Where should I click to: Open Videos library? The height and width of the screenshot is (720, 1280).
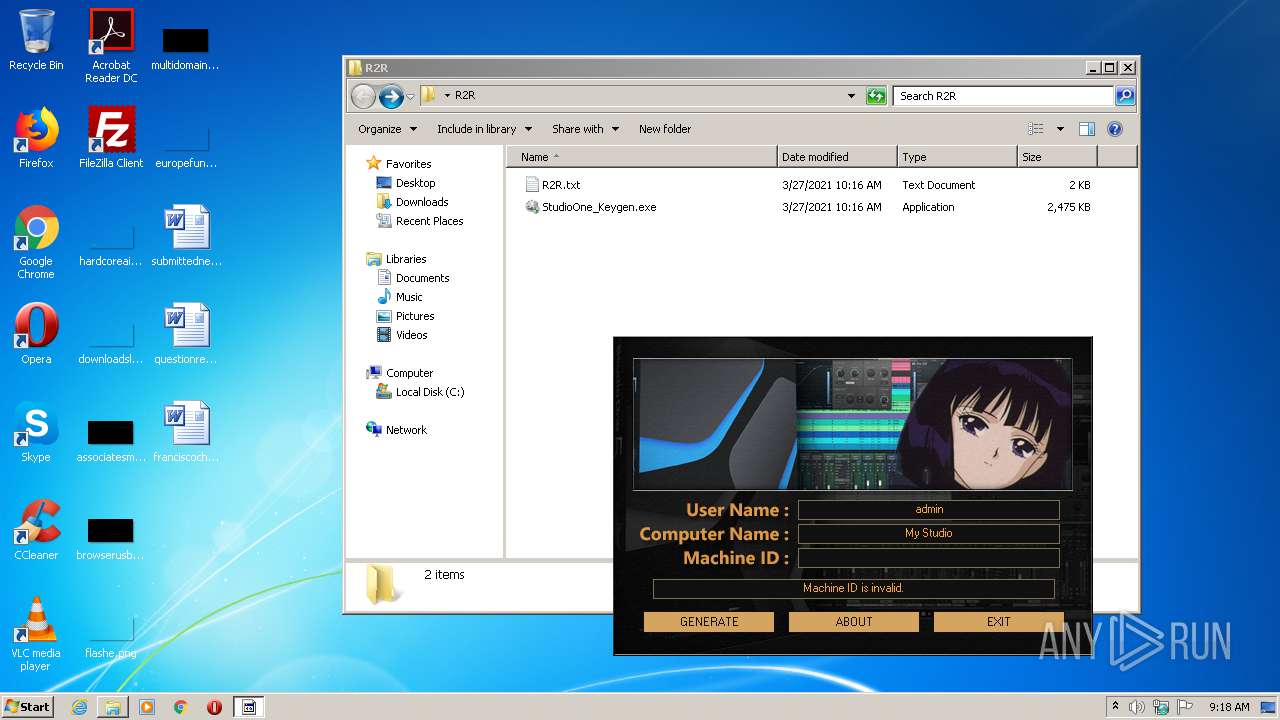click(x=402, y=335)
